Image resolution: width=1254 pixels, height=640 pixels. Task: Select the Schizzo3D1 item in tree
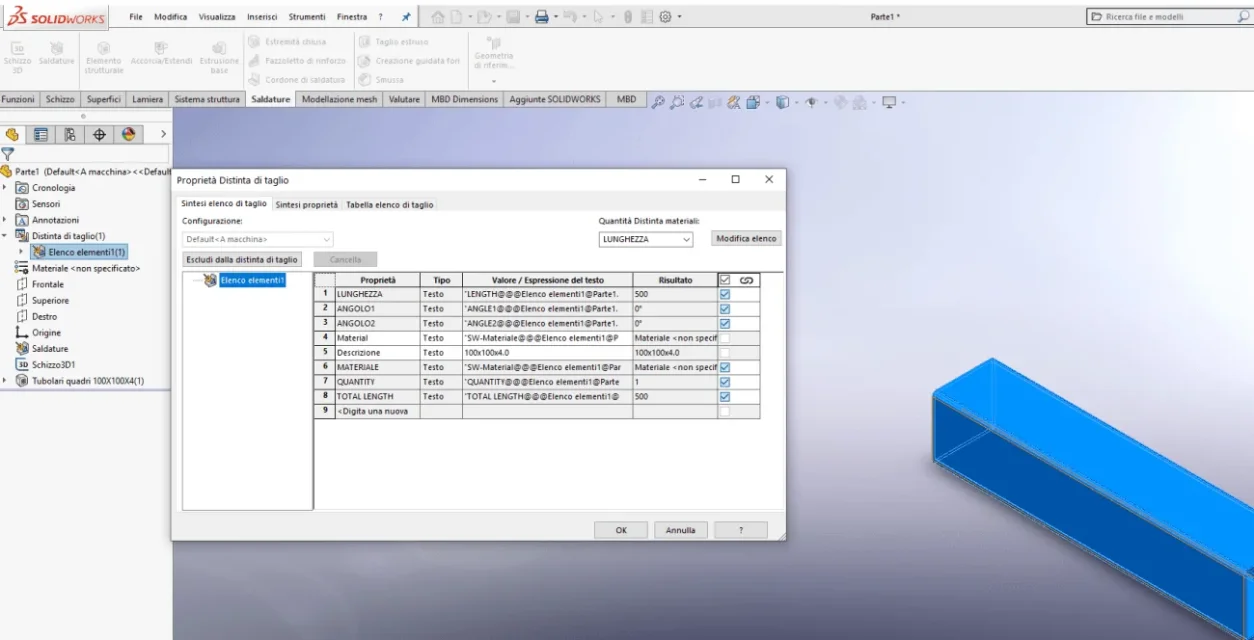click(53, 364)
